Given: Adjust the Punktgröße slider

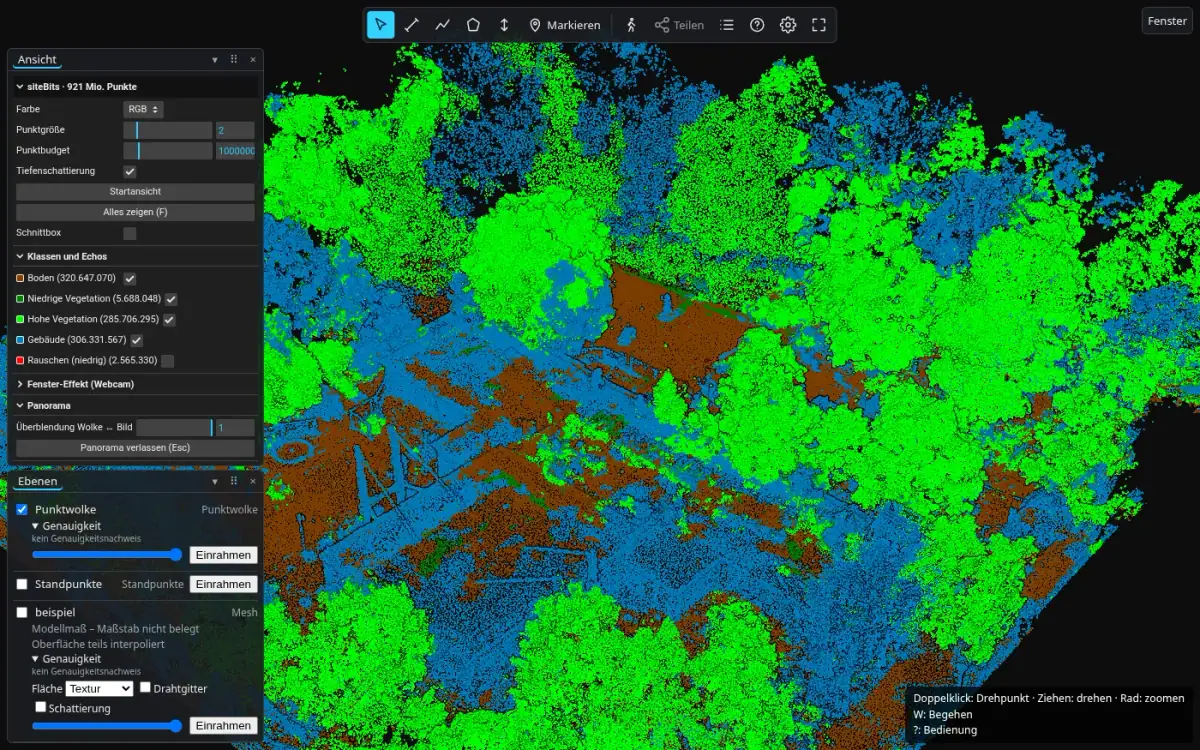Looking at the screenshot, I should pos(167,130).
